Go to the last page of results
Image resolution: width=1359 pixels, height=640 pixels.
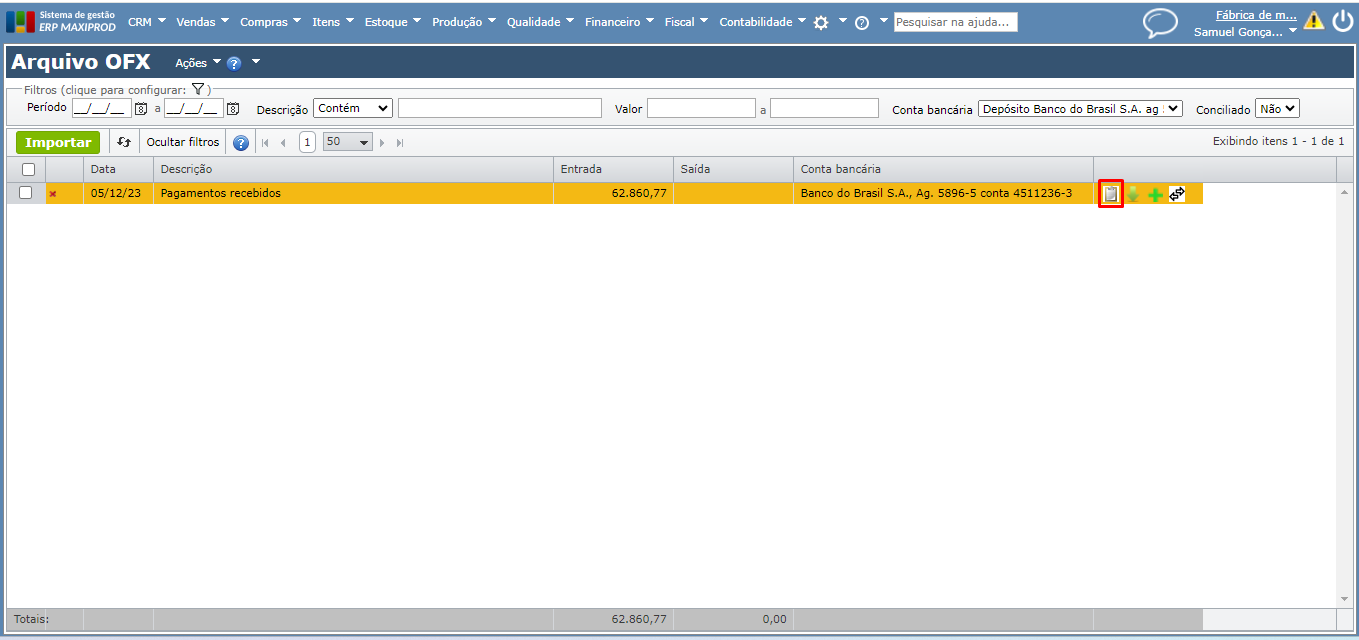pos(400,143)
